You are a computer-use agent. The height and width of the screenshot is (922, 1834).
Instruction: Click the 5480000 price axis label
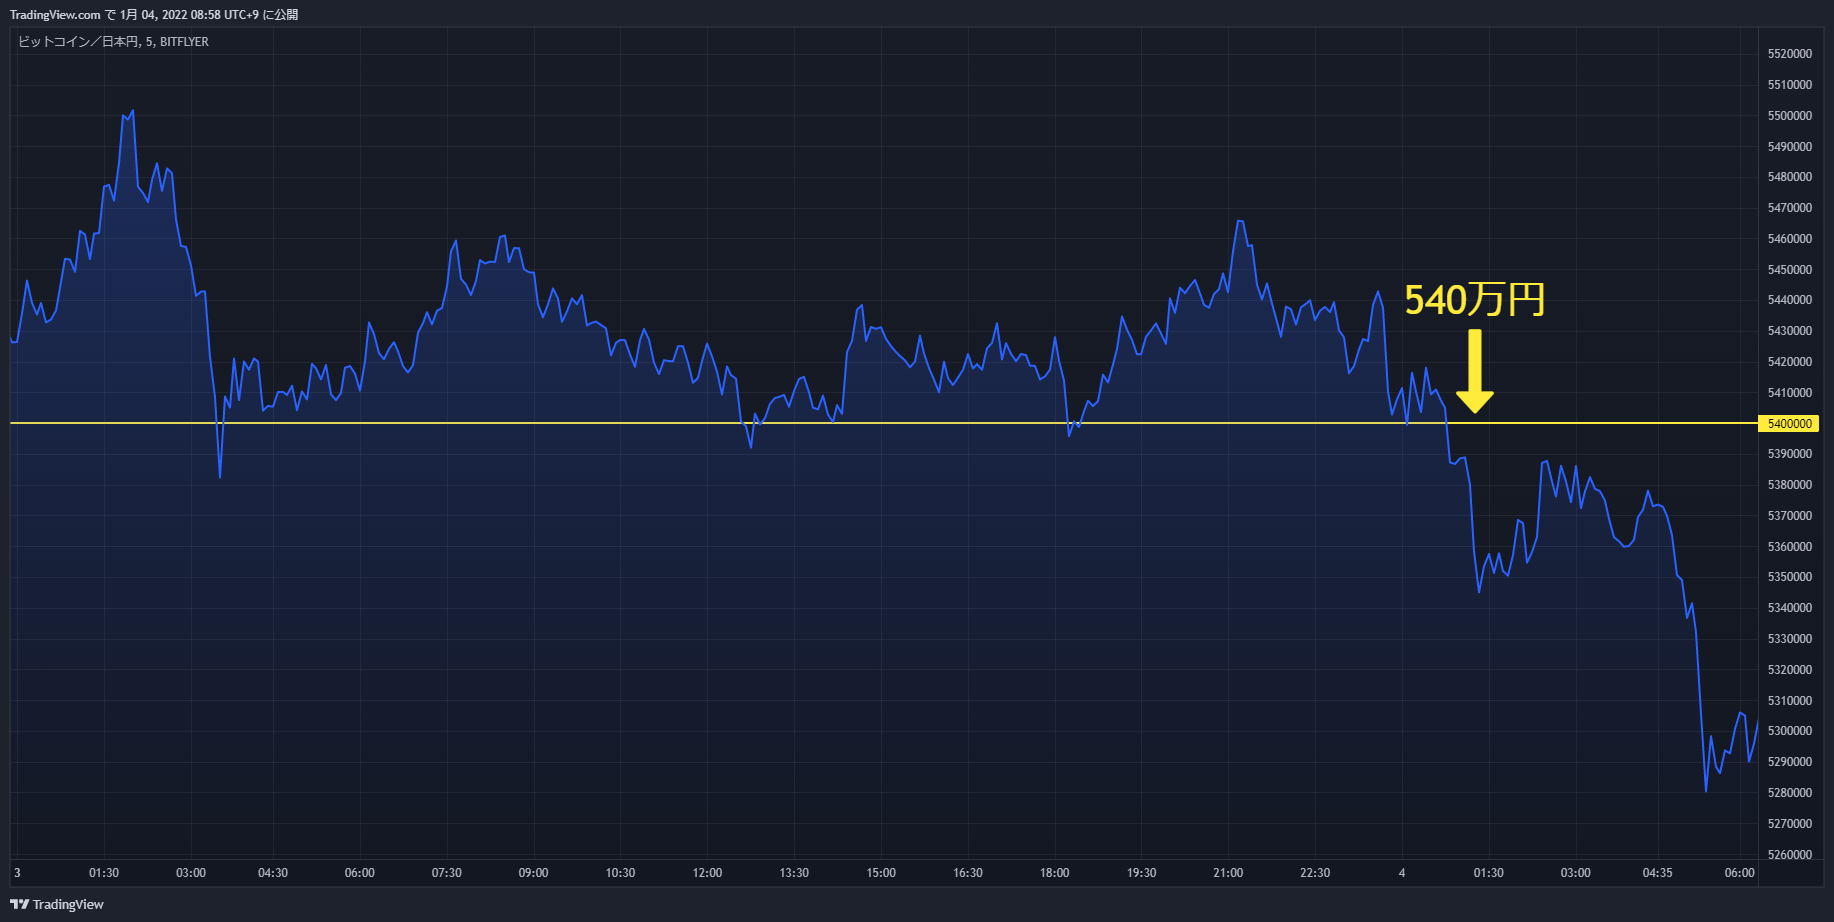point(1790,177)
